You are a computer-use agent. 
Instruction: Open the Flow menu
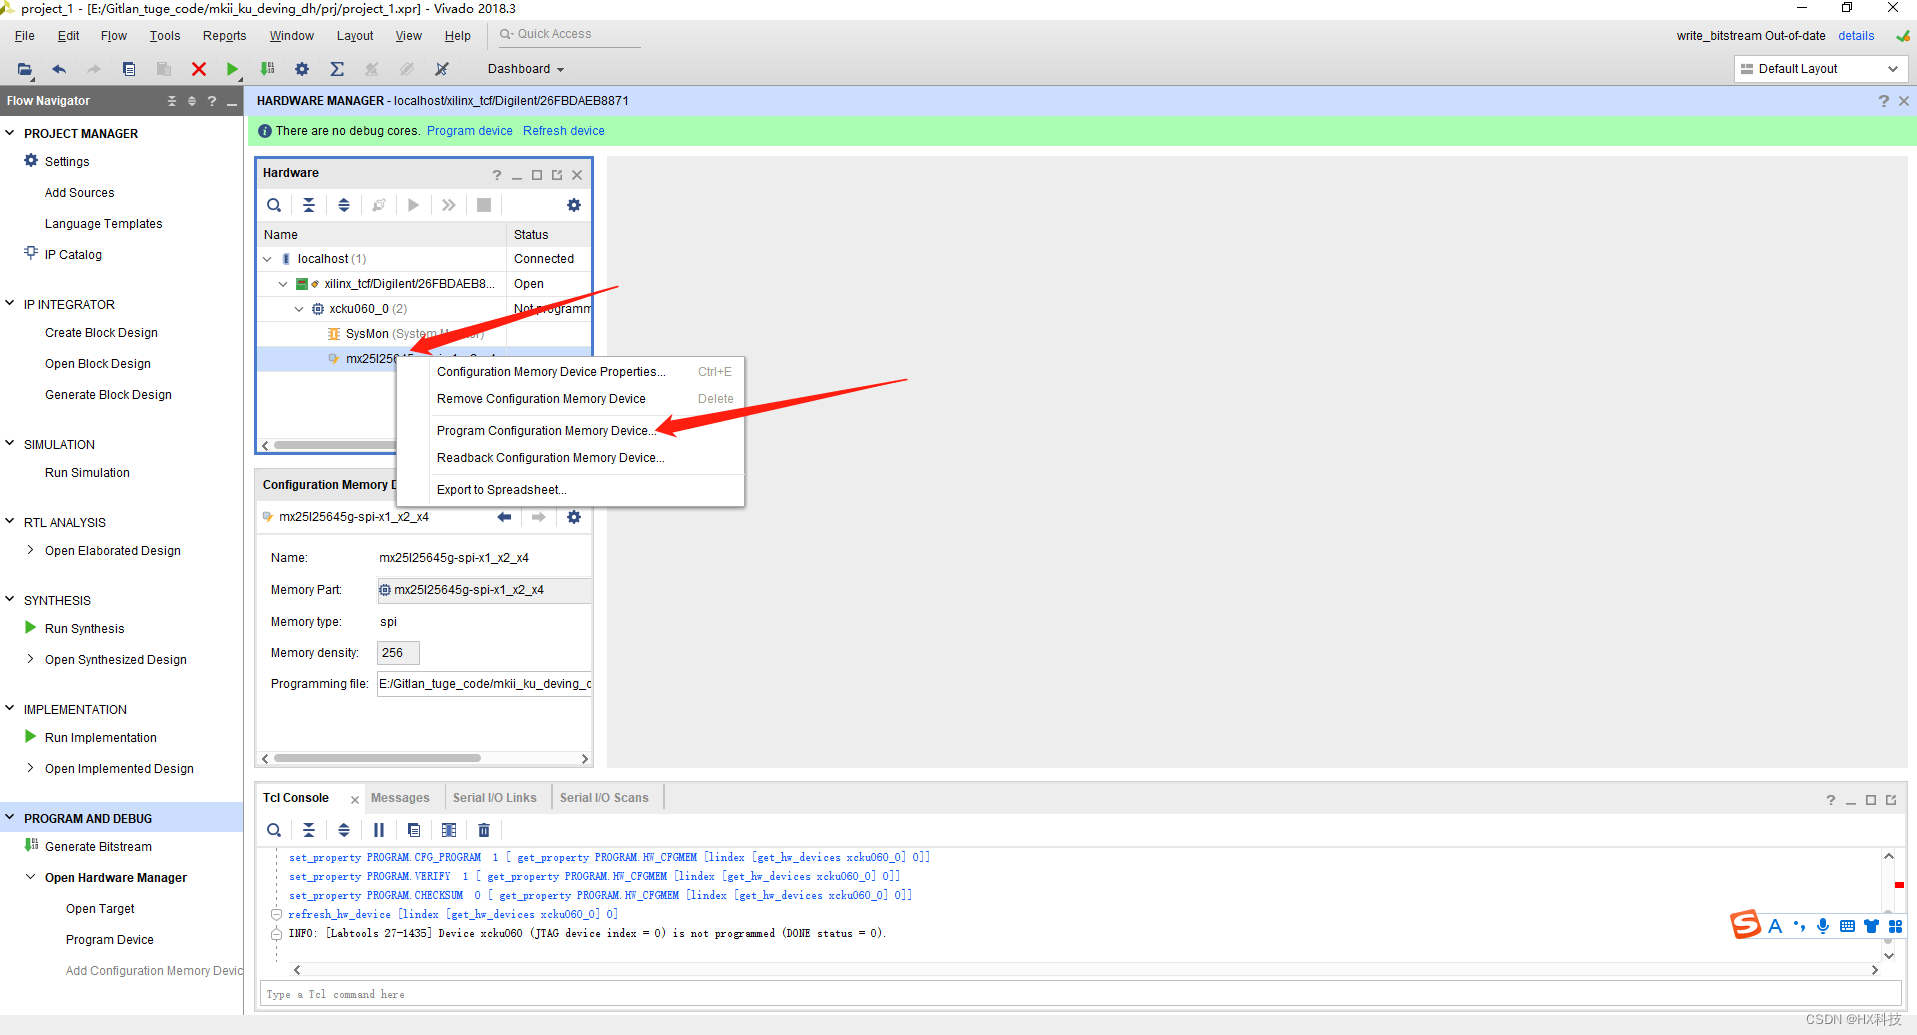pos(114,36)
